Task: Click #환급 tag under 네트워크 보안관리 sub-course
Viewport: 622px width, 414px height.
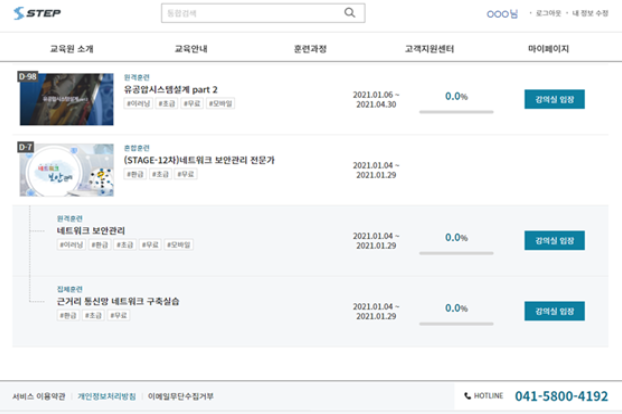Action: coord(100,245)
